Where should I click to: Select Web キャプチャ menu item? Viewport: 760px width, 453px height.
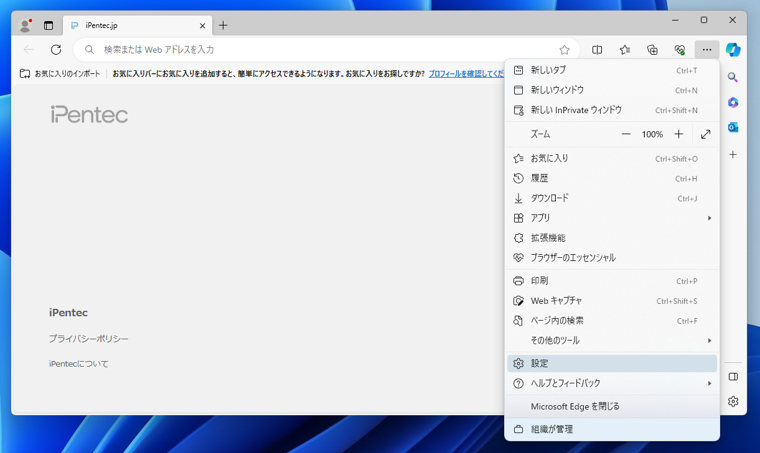point(612,301)
